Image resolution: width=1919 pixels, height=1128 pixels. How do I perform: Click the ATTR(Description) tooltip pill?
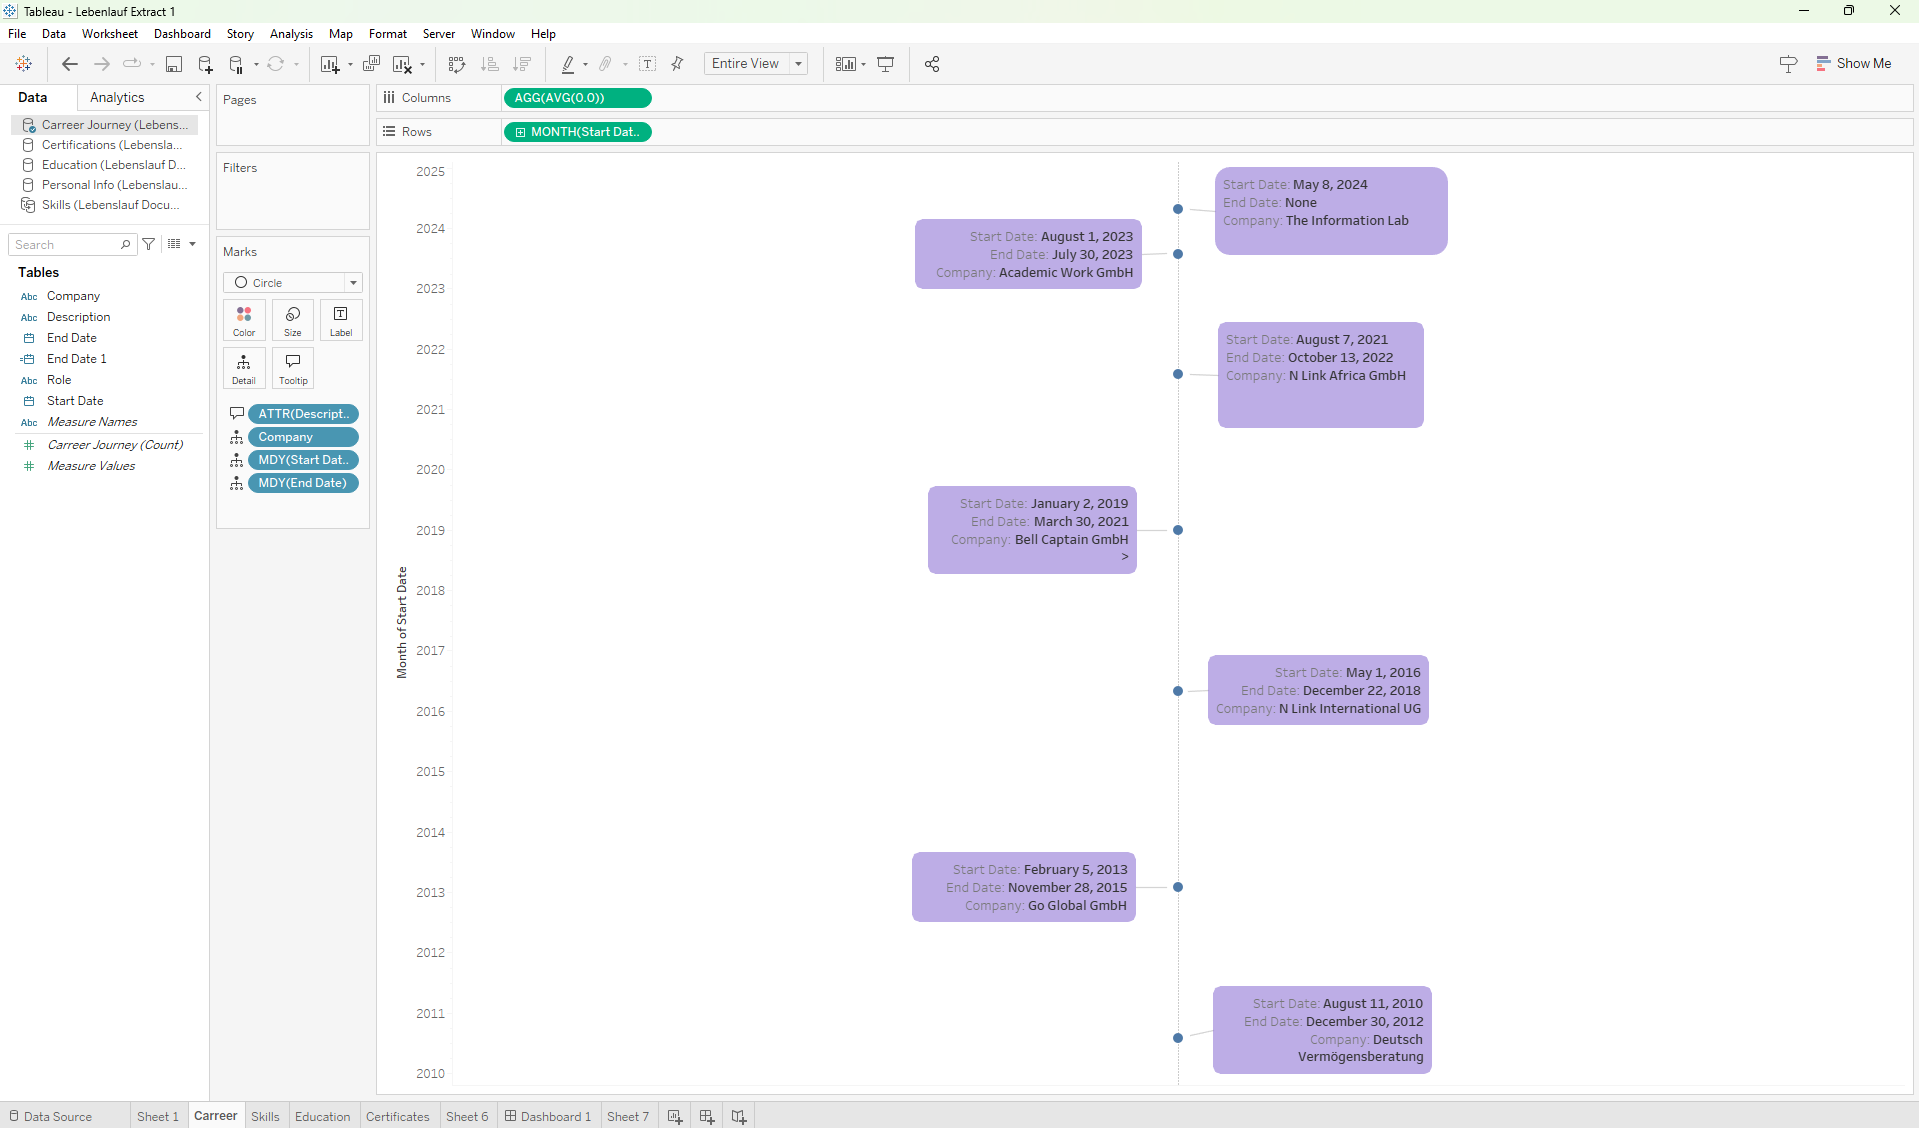pyautogui.click(x=303, y=414)
